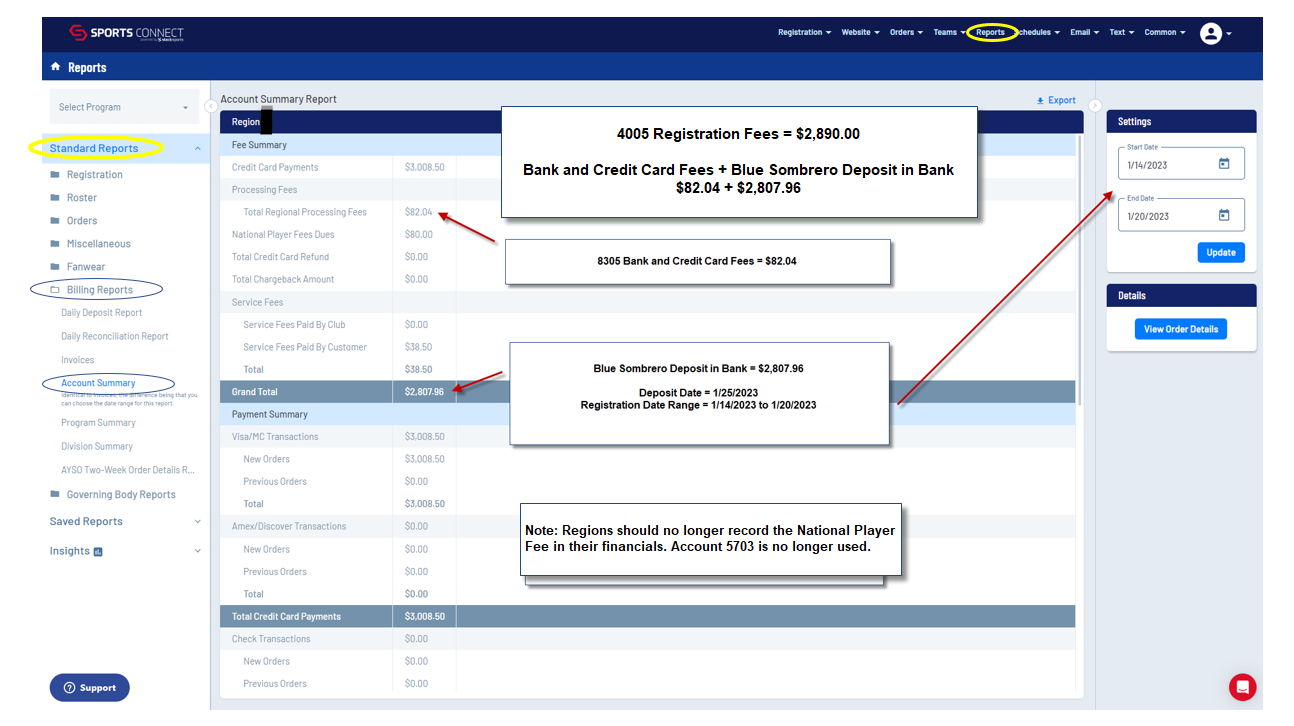Open the Select Program dropdown
The image size is (1294, 726).
click(123, 107)
